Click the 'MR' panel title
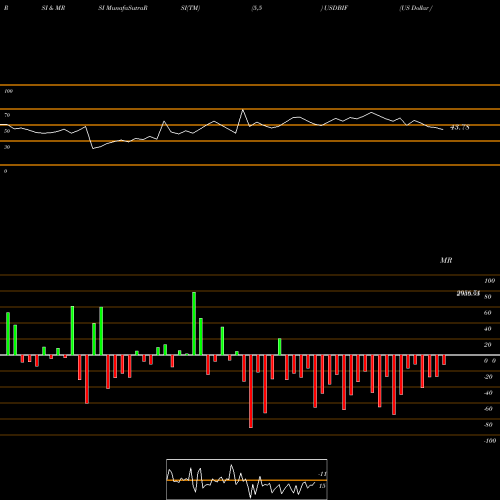This screenshot has width=500, height=500. coord(446,260)
